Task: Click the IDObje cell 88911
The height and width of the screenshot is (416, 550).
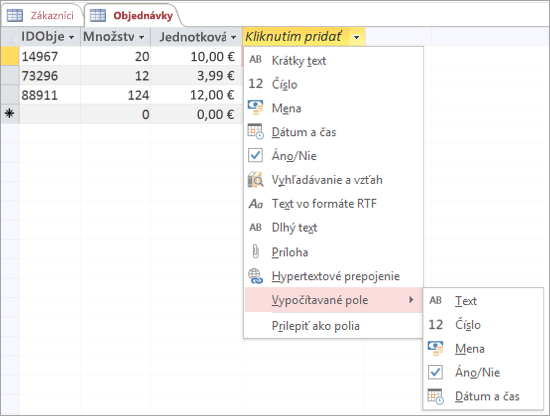Action: pyautogui.click(x=50, y=95)
